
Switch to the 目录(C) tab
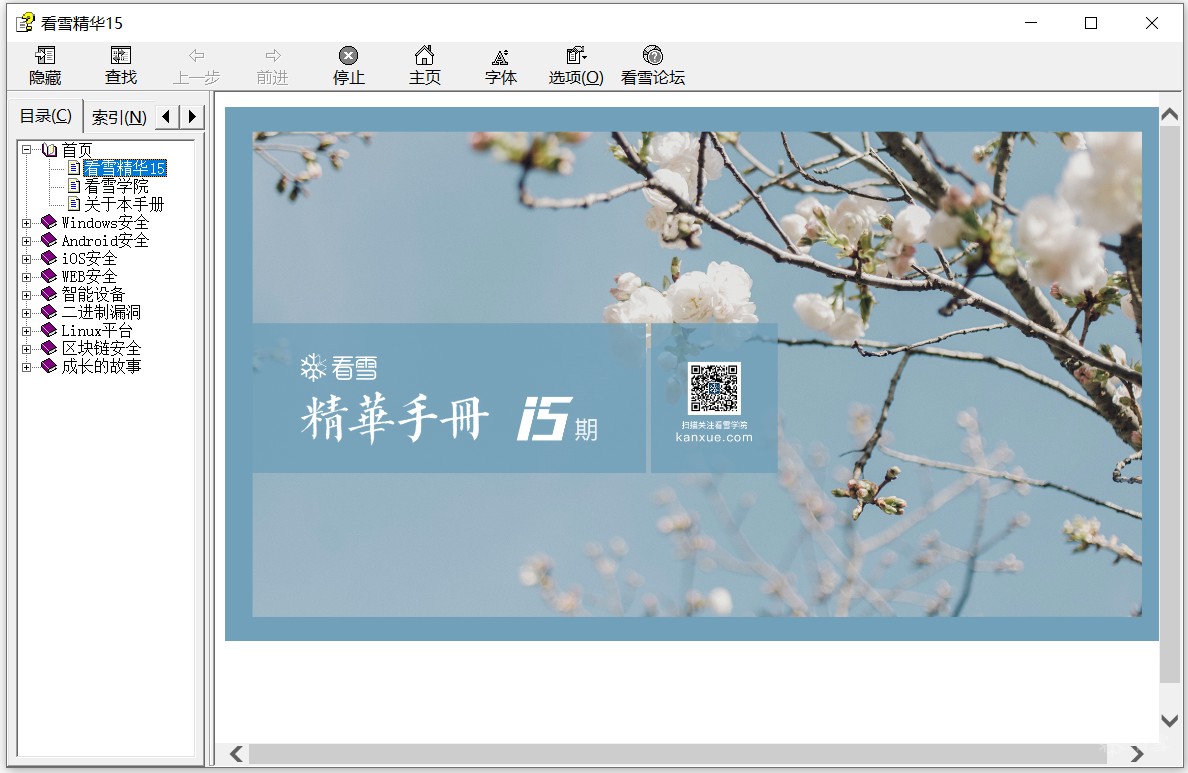coord(45,116)
